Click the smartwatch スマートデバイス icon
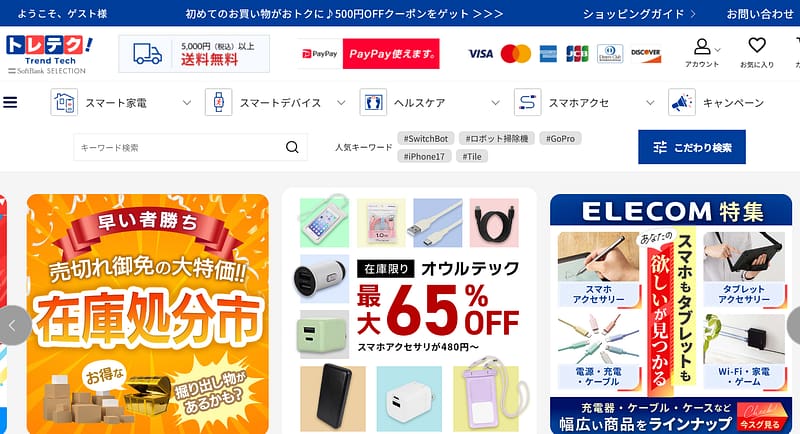The height and width of the screenshot is (434, 800). (x=219, y=102)
